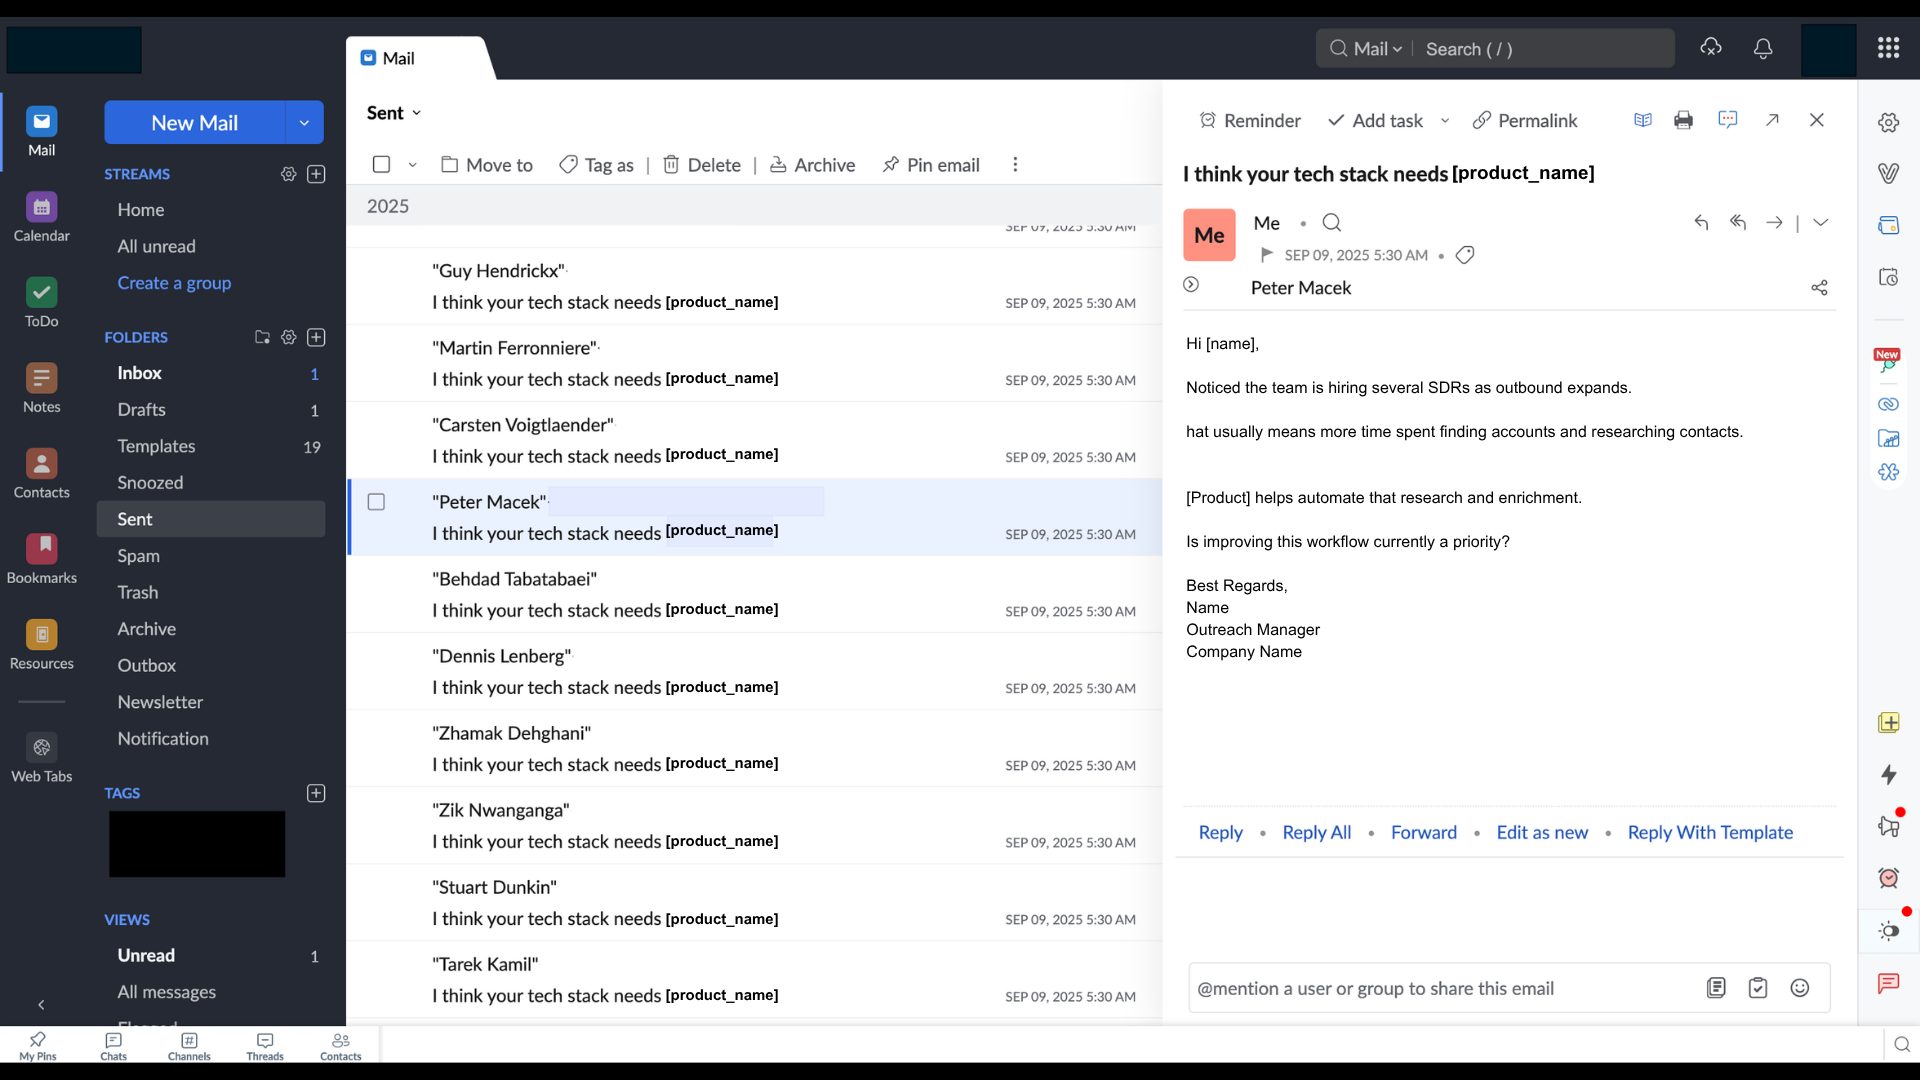Add a new tag with plus icon
This screenshot has width=1920, height=1080.
[x=316, y=793]
